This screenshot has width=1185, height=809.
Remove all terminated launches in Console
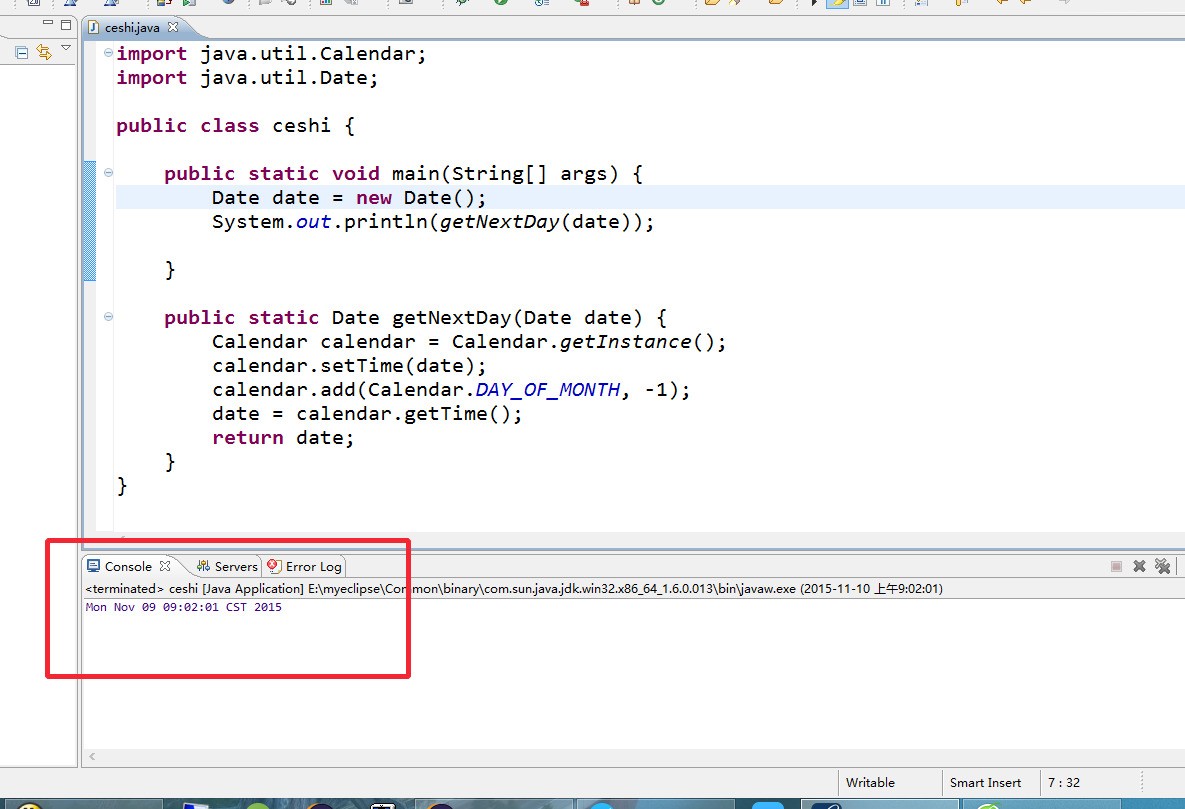[1162, 566]
